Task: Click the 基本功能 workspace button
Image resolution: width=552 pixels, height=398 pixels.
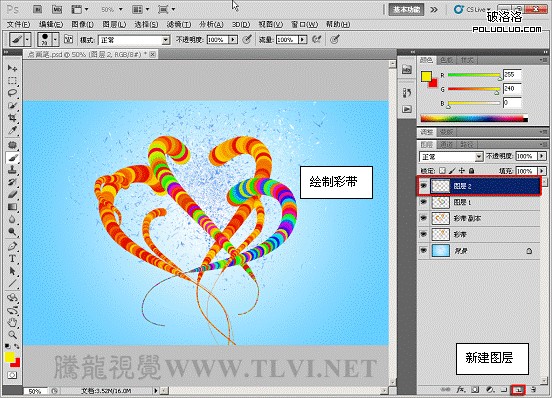Action: 406,10
